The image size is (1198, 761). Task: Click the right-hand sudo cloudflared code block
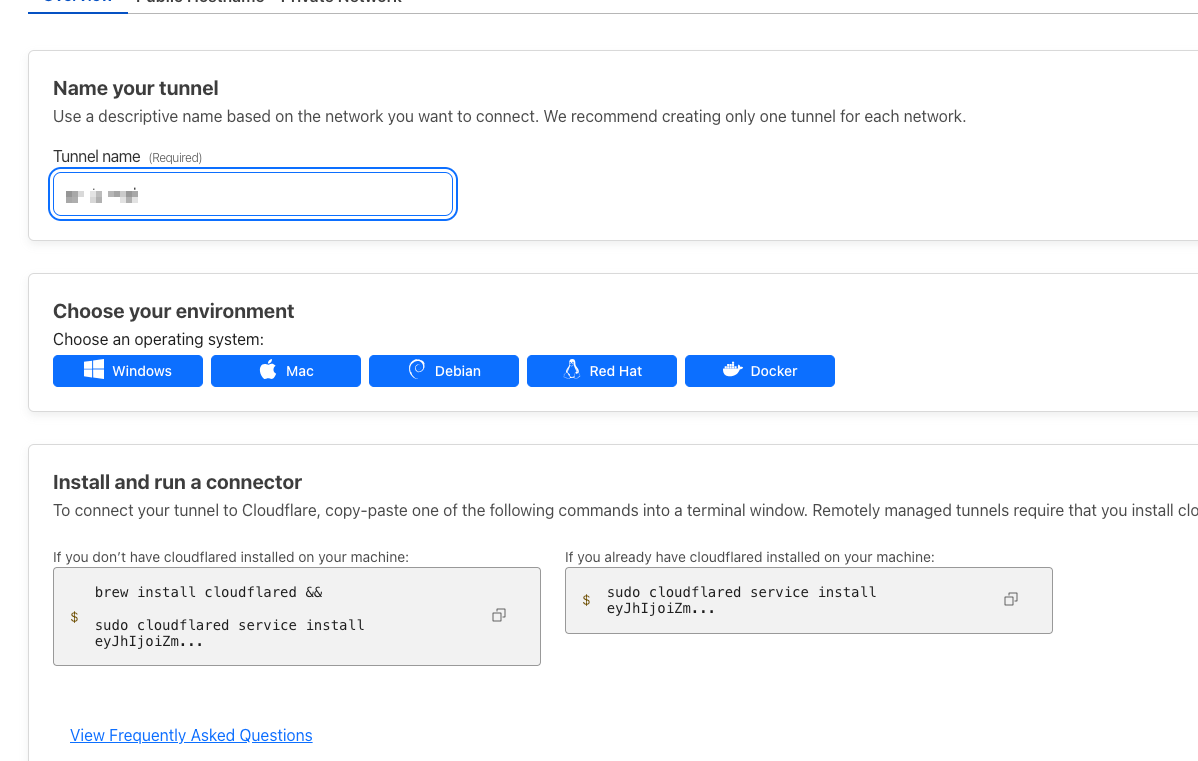click(780, 600)
